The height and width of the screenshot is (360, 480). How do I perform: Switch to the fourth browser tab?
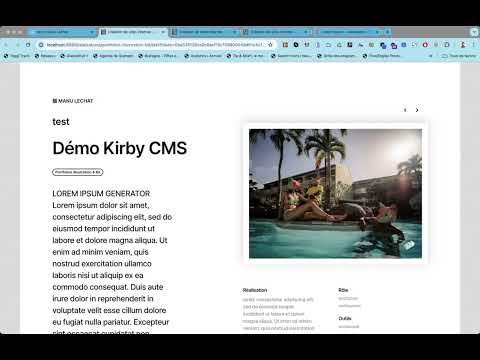click(x=275, y=32)
